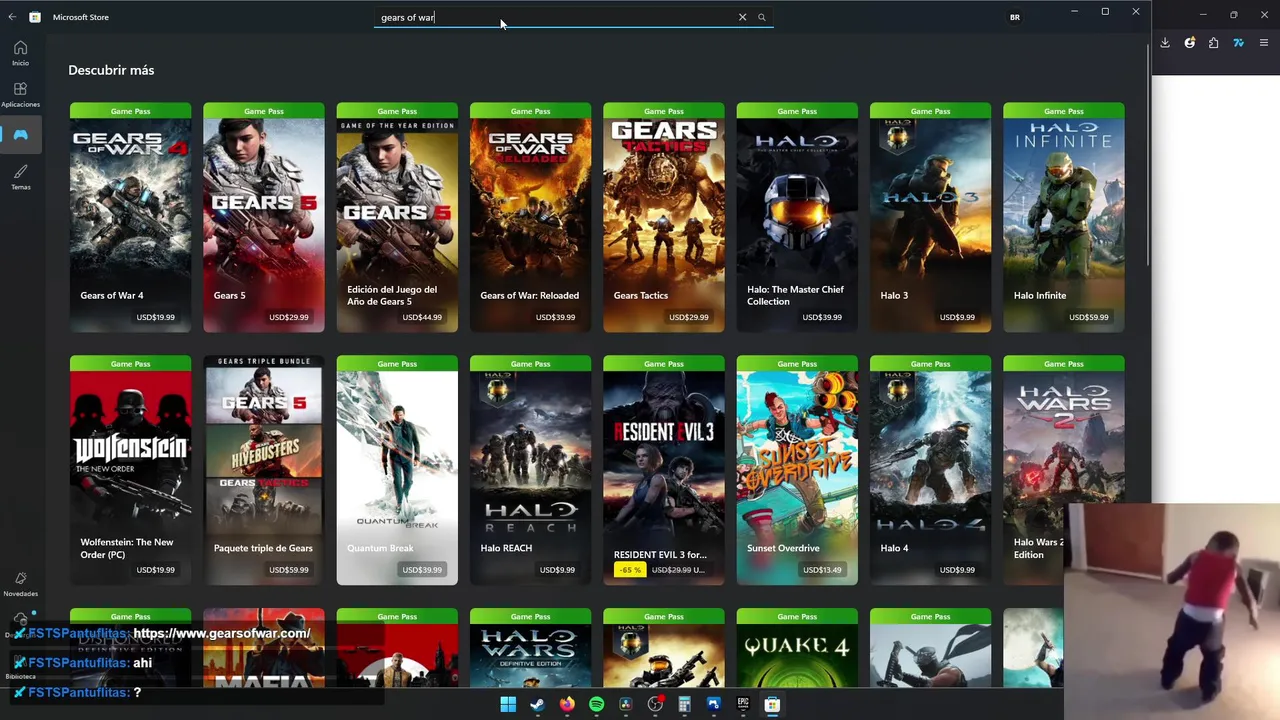Open Halo: The Master Chief Collection card
This screenshot has height=720, width=1280.
(x=797, y=217)
